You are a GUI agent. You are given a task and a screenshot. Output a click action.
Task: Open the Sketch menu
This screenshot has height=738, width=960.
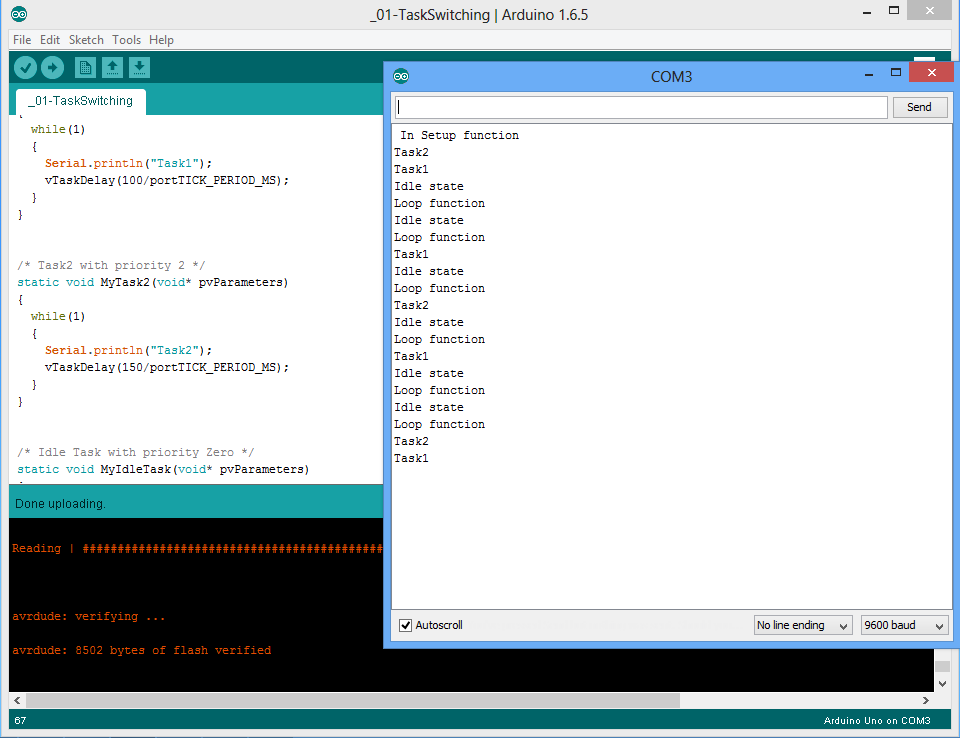coord(86,40)
